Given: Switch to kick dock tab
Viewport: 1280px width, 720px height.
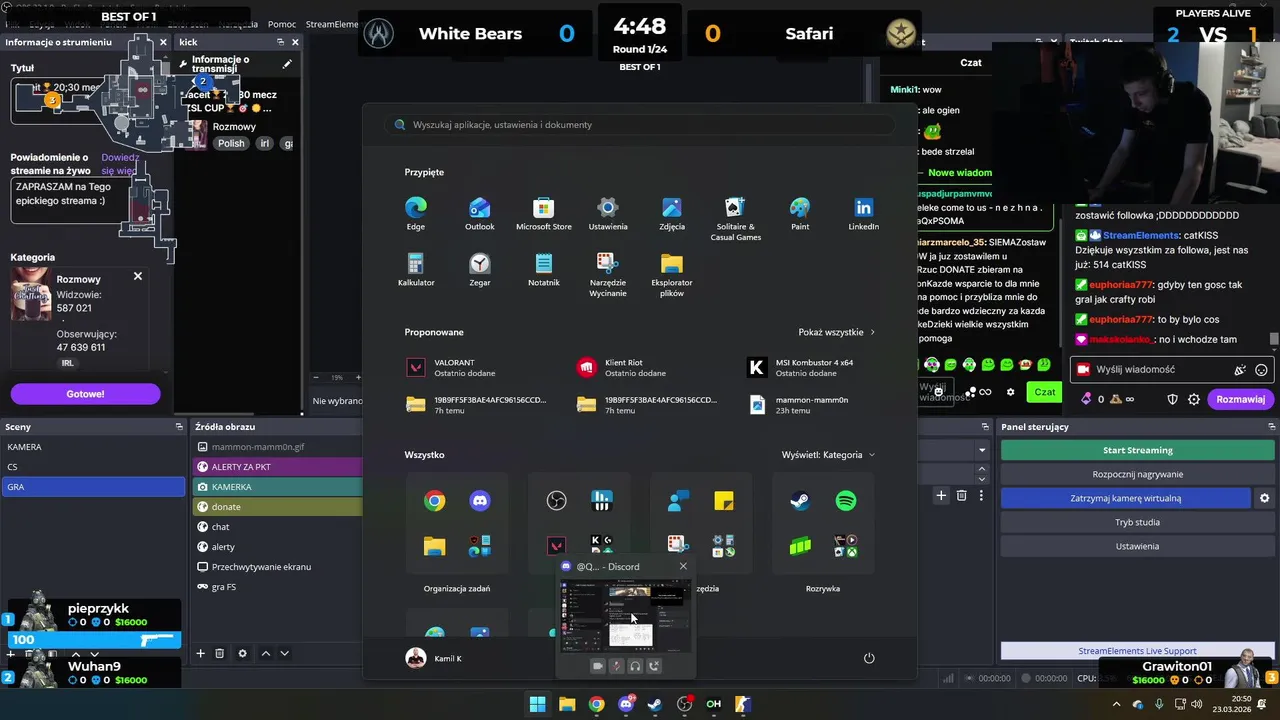Looking at the screenshot, I should 188,42.
